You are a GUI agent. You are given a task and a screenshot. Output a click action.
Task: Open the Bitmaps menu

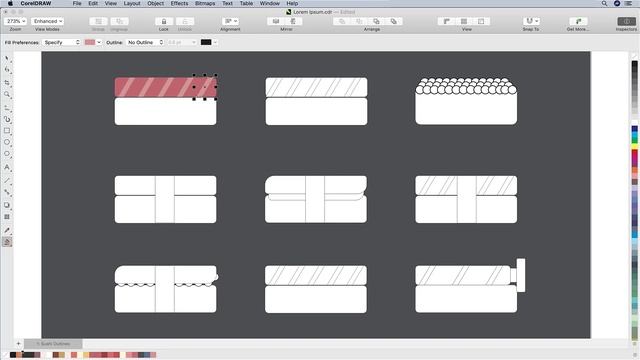(205, 3)
